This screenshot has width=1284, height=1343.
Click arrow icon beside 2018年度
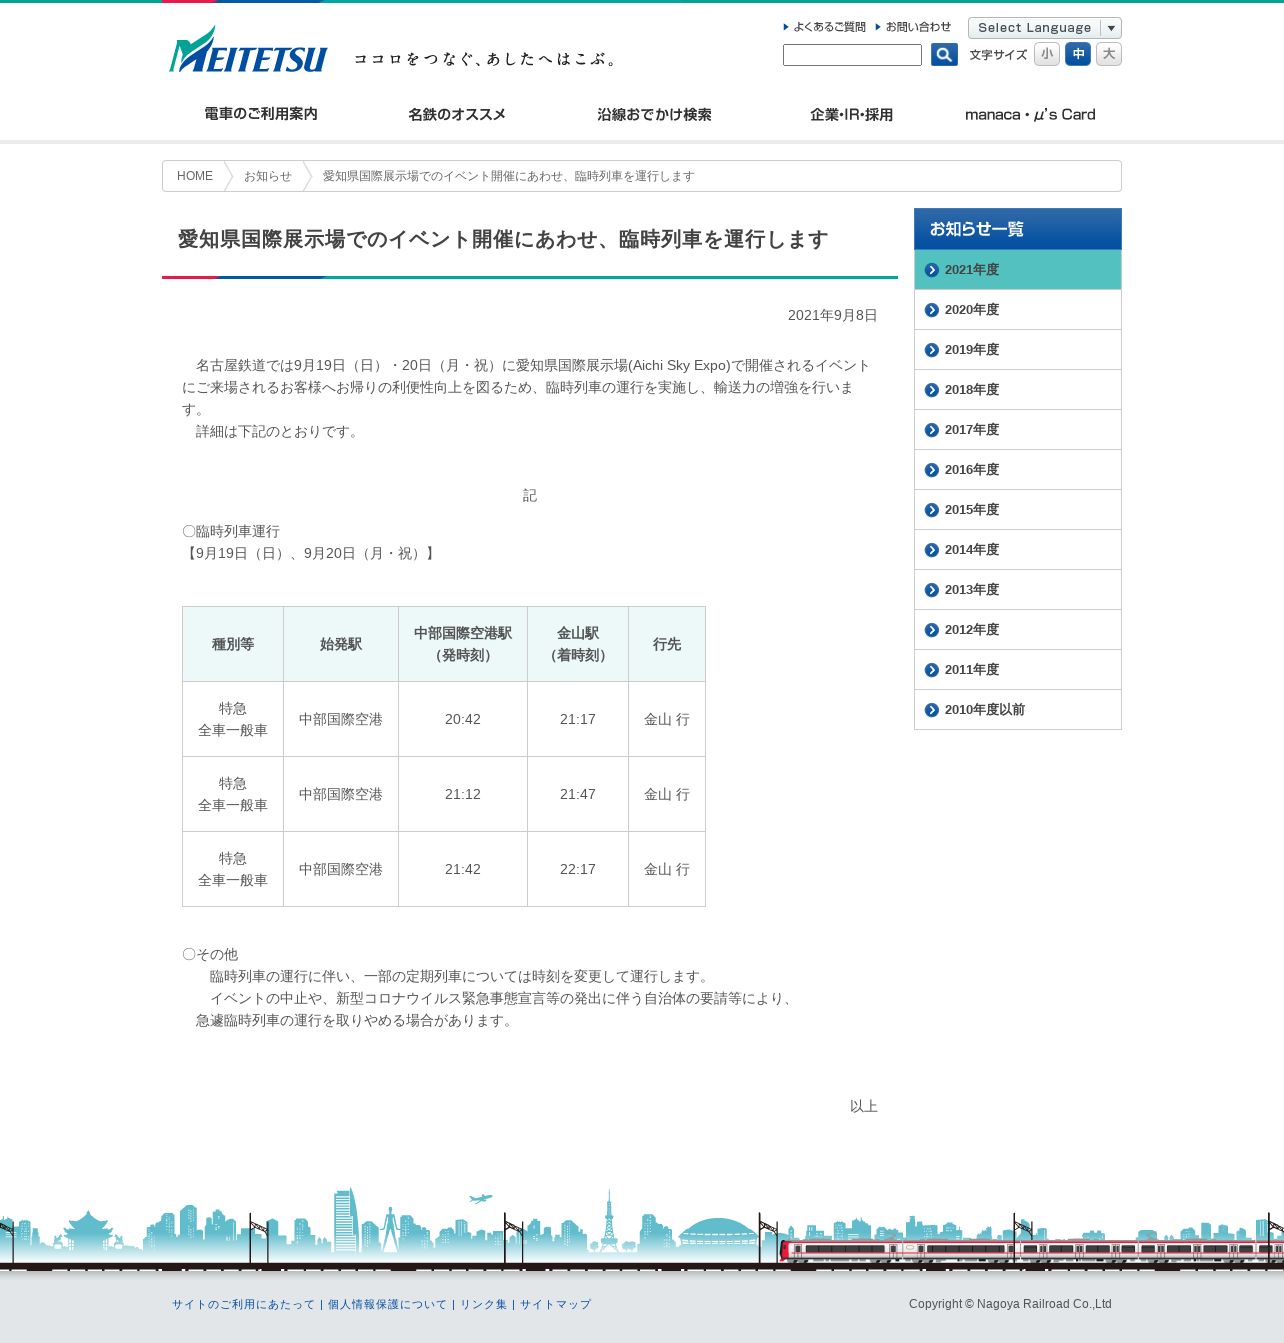[932, 390]
